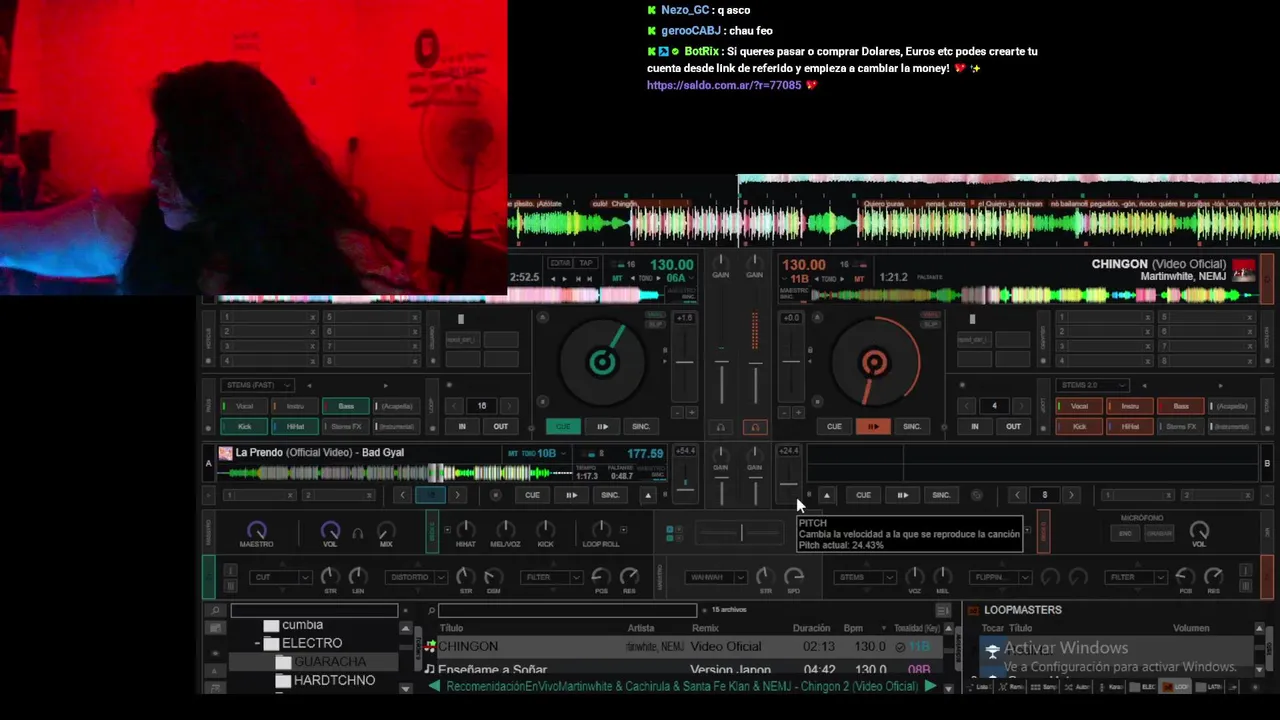Toggle the right deck Kick stem
The image size is (1280, 720).
click(1079, 426)
